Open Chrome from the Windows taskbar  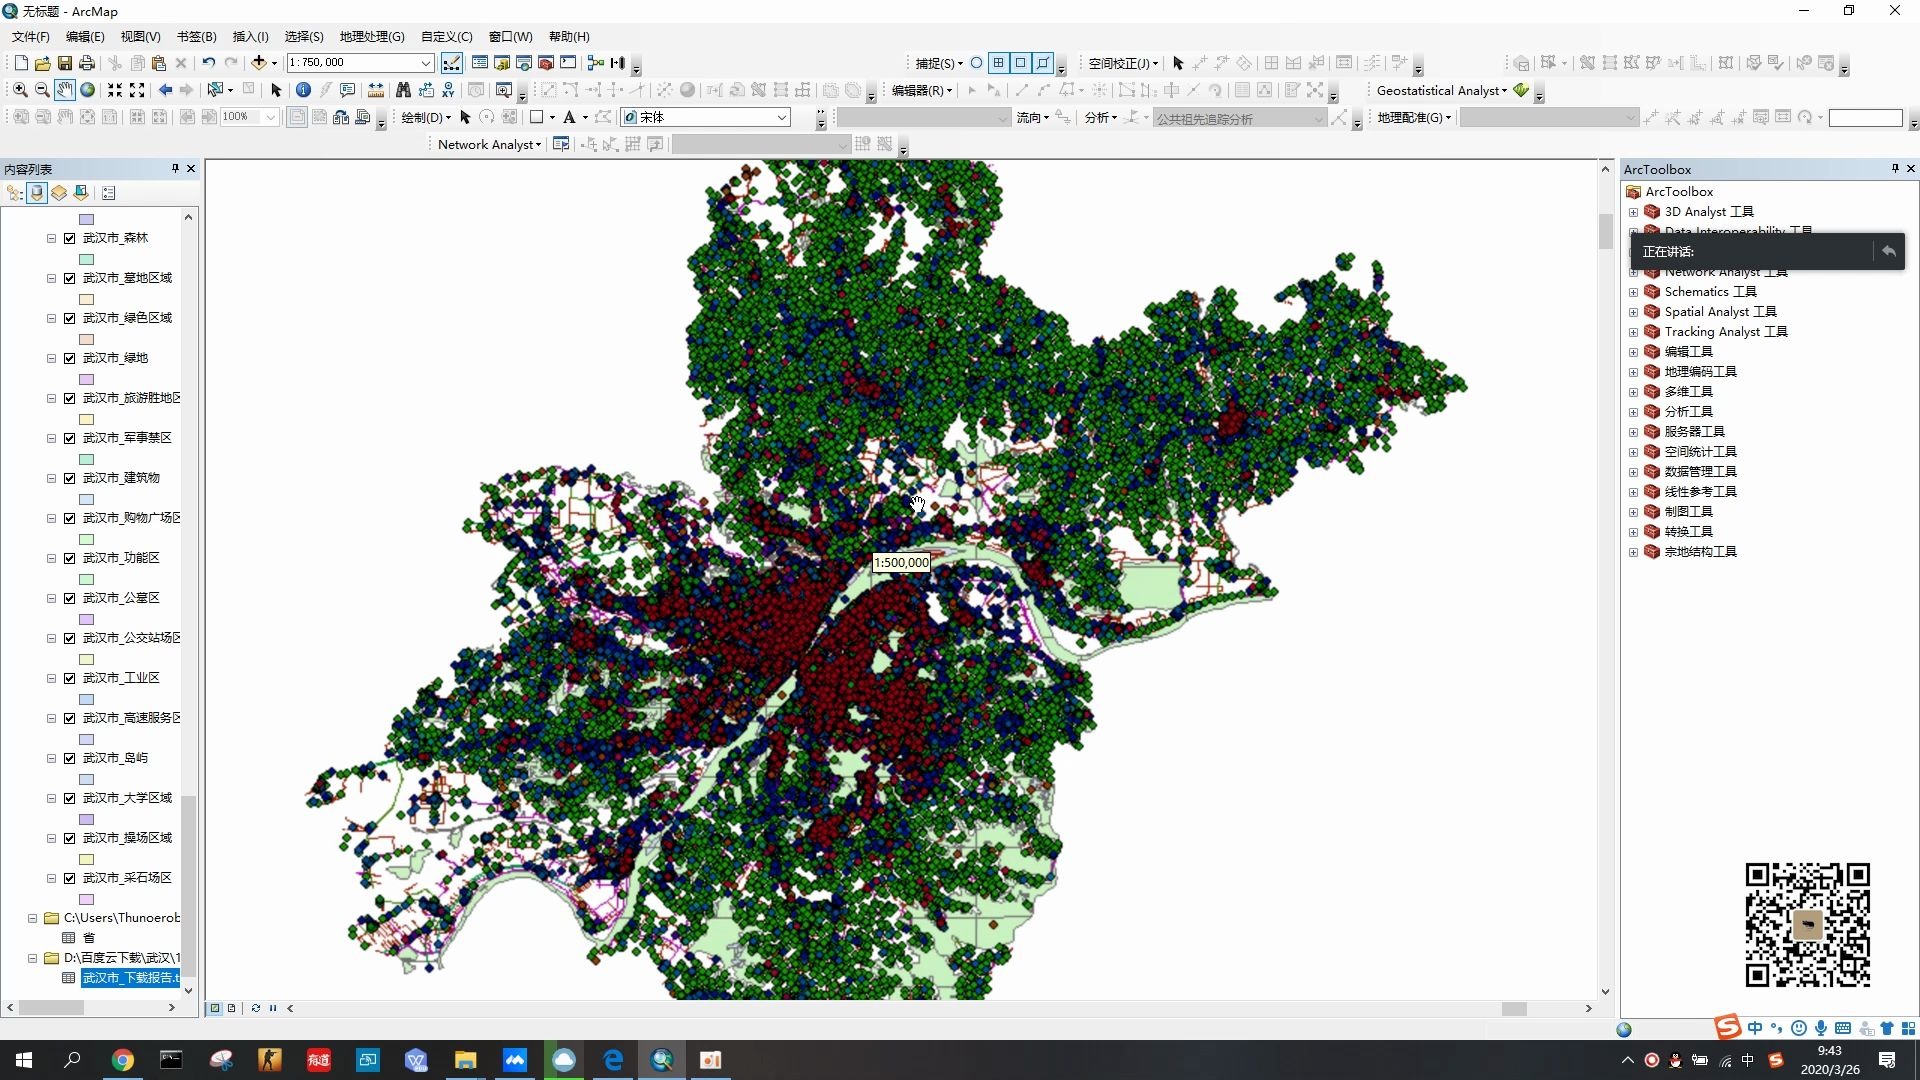122,1060
